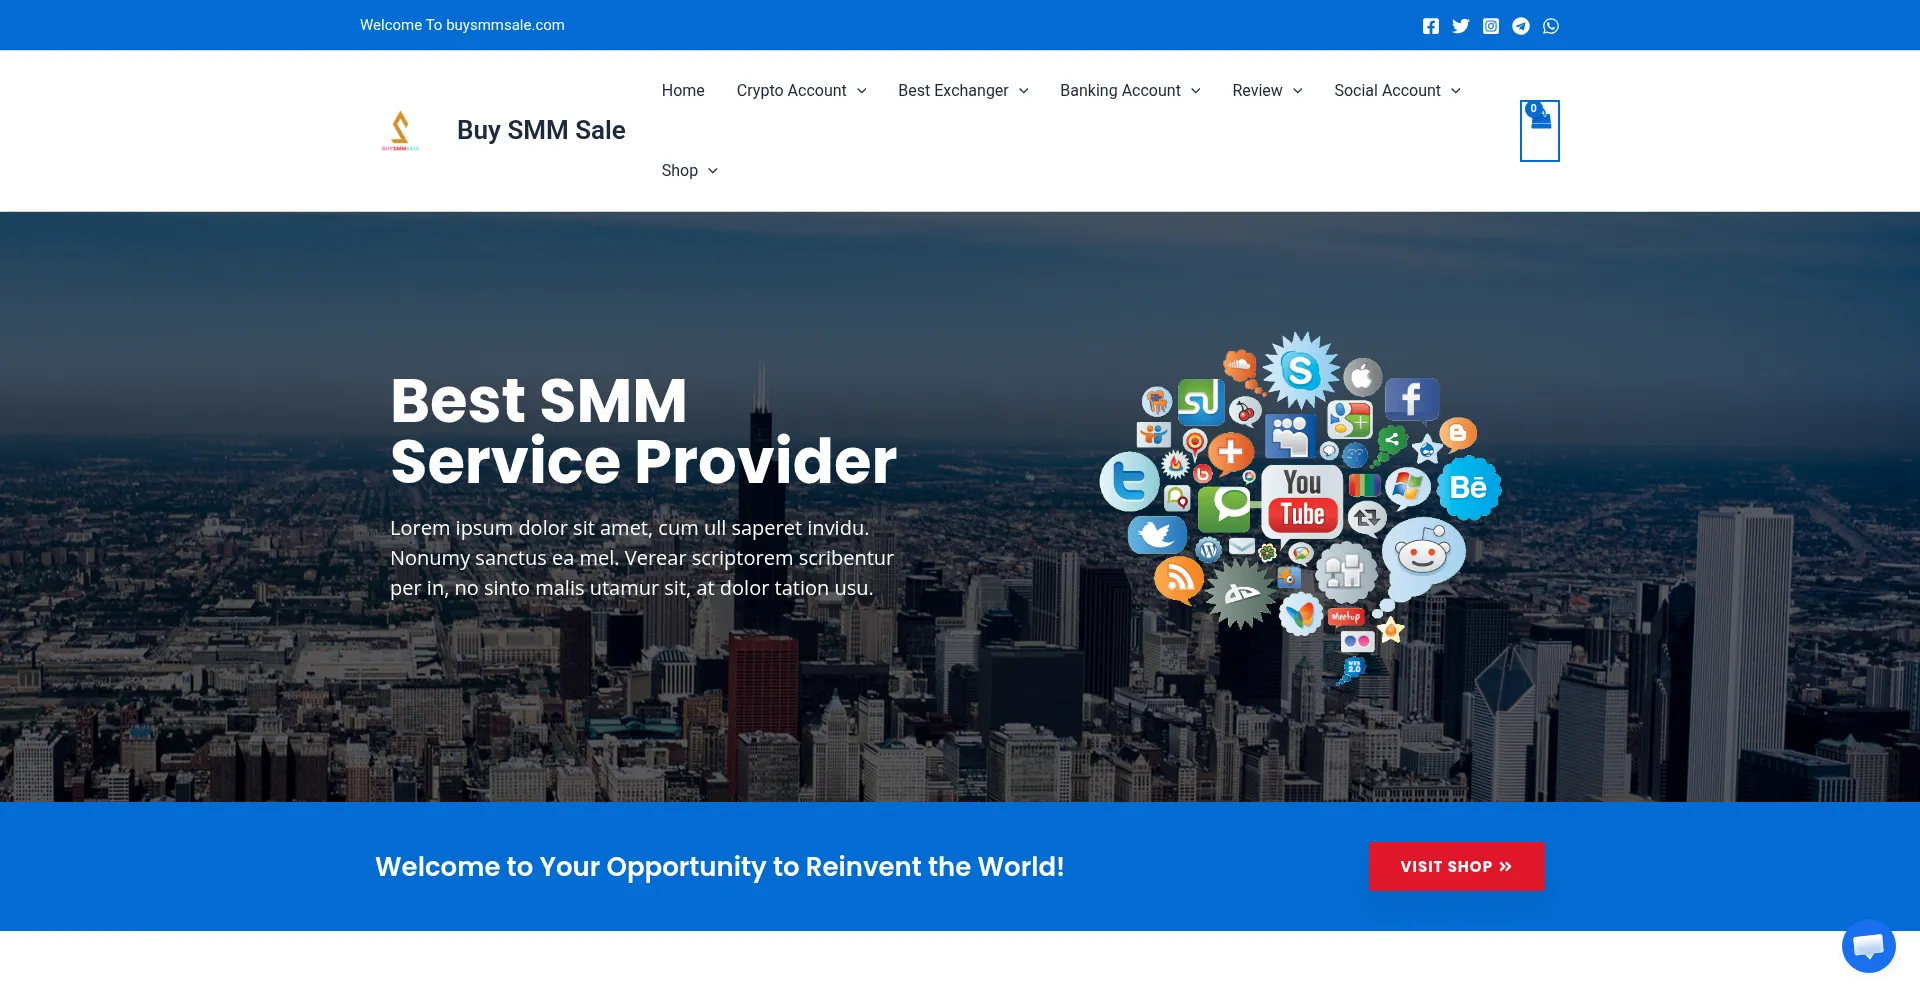This screenshot has height=993, width=1920.
Task: Expand the Review dropdown chevron
Action: [1298, 91]
